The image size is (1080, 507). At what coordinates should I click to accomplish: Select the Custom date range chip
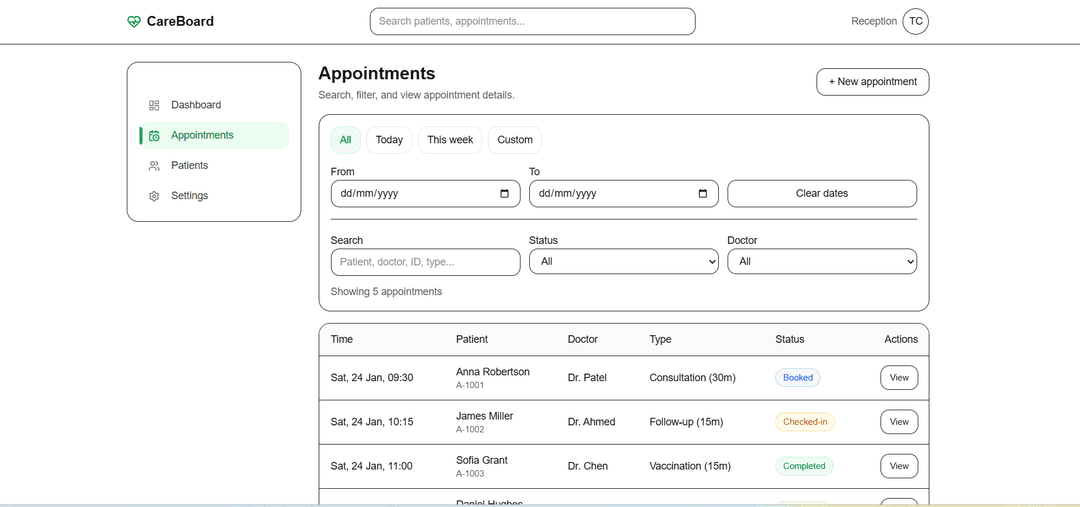click(515, 140)
